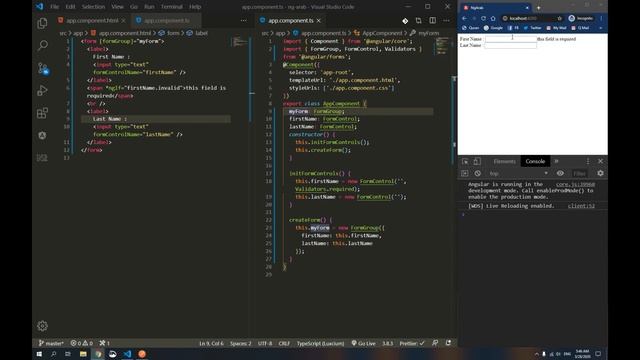This screenshot has width=640, height=360.
Task: Click the browser home icon
Action: point(493,18)
